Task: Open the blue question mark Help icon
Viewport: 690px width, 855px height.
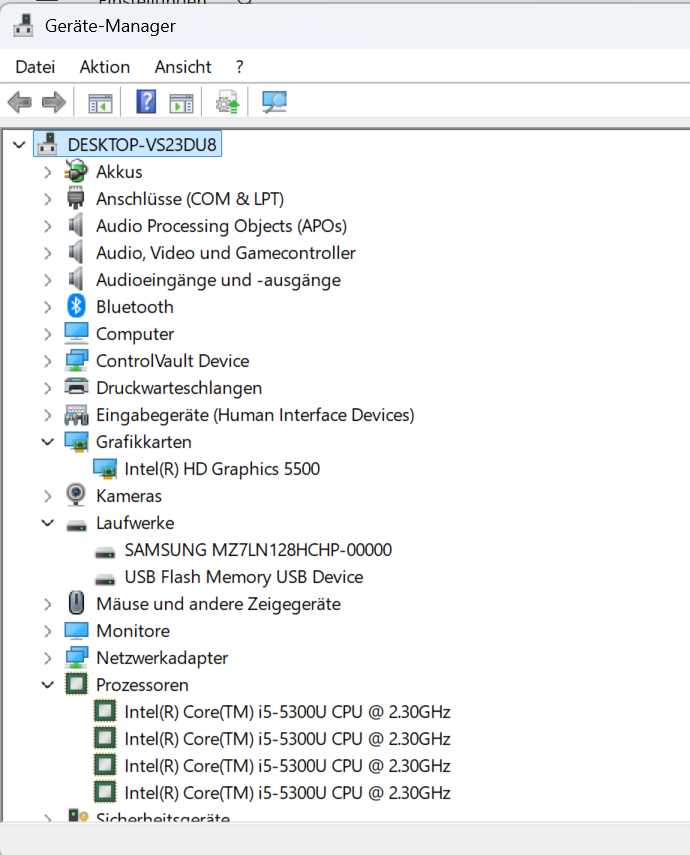Action: [x=146, y=102]
